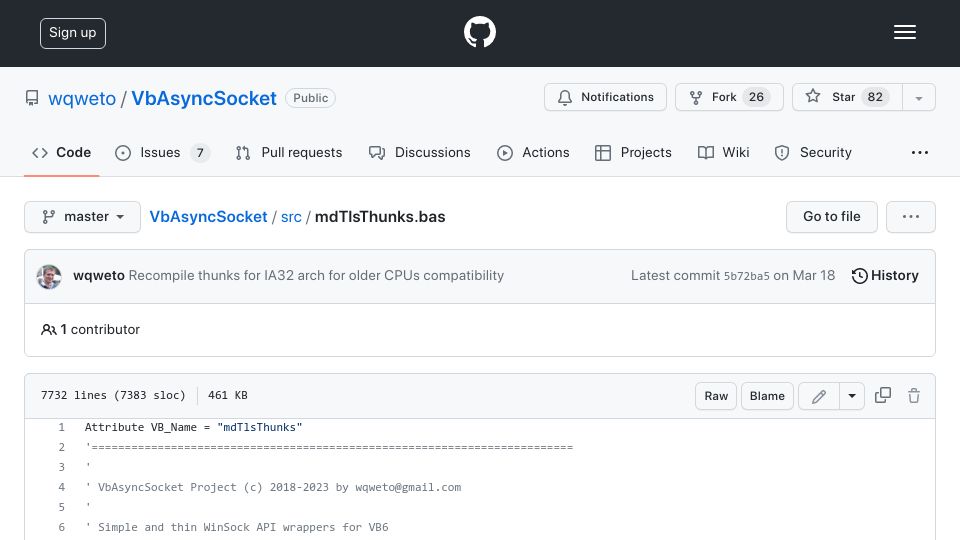Viewport: 960px width, 540px height.
Task: Click the 'mdTlsThunks.bas' filename in breadcrumb
Action: click(x=380, y=217)
